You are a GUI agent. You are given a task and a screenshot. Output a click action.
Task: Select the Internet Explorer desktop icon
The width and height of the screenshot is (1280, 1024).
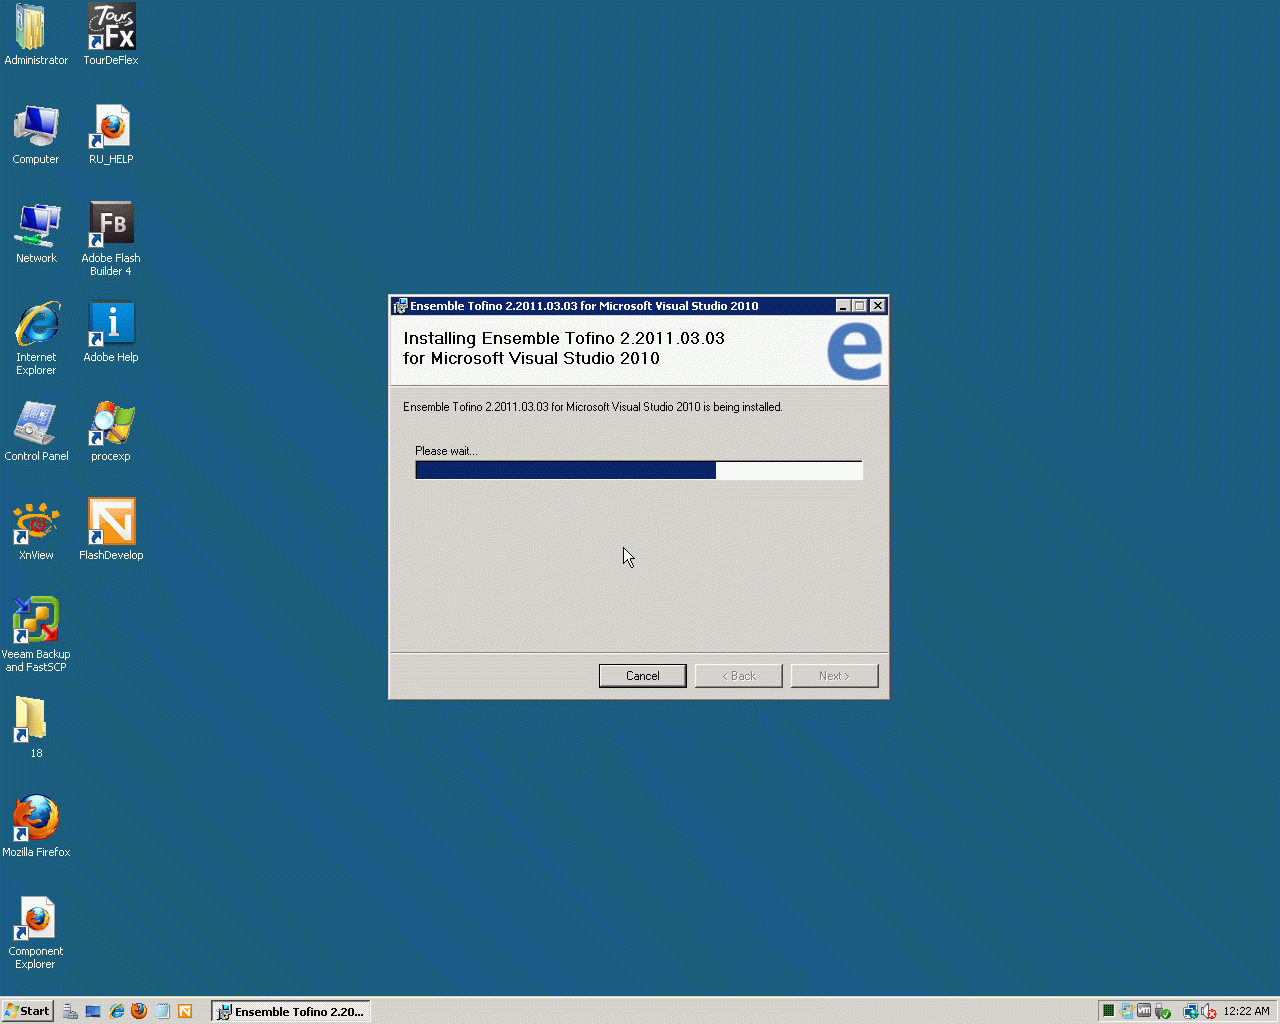[x=36, y=338]
